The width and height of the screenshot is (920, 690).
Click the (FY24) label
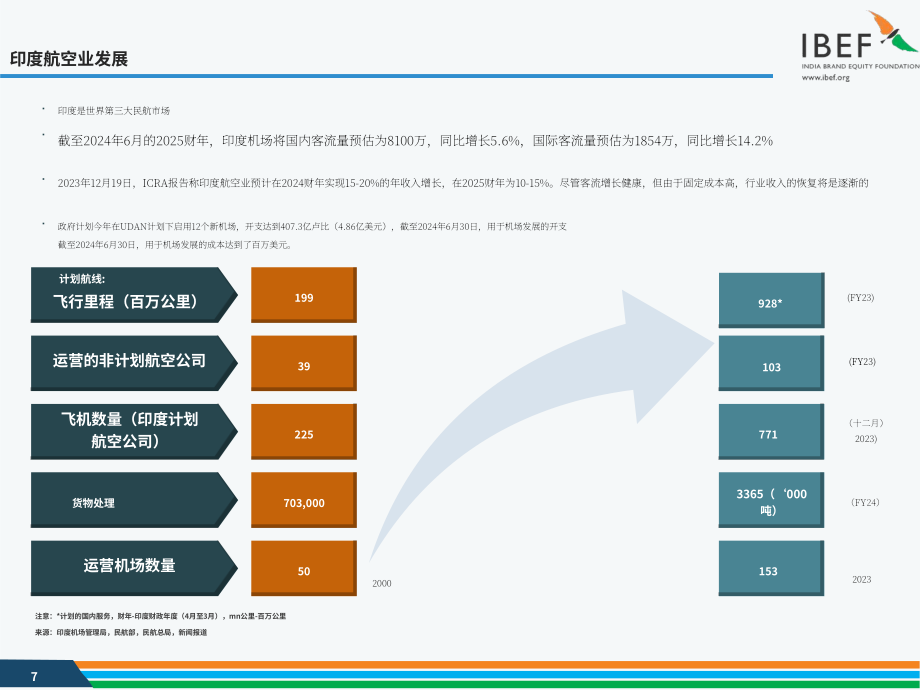(x=865, y=502)
